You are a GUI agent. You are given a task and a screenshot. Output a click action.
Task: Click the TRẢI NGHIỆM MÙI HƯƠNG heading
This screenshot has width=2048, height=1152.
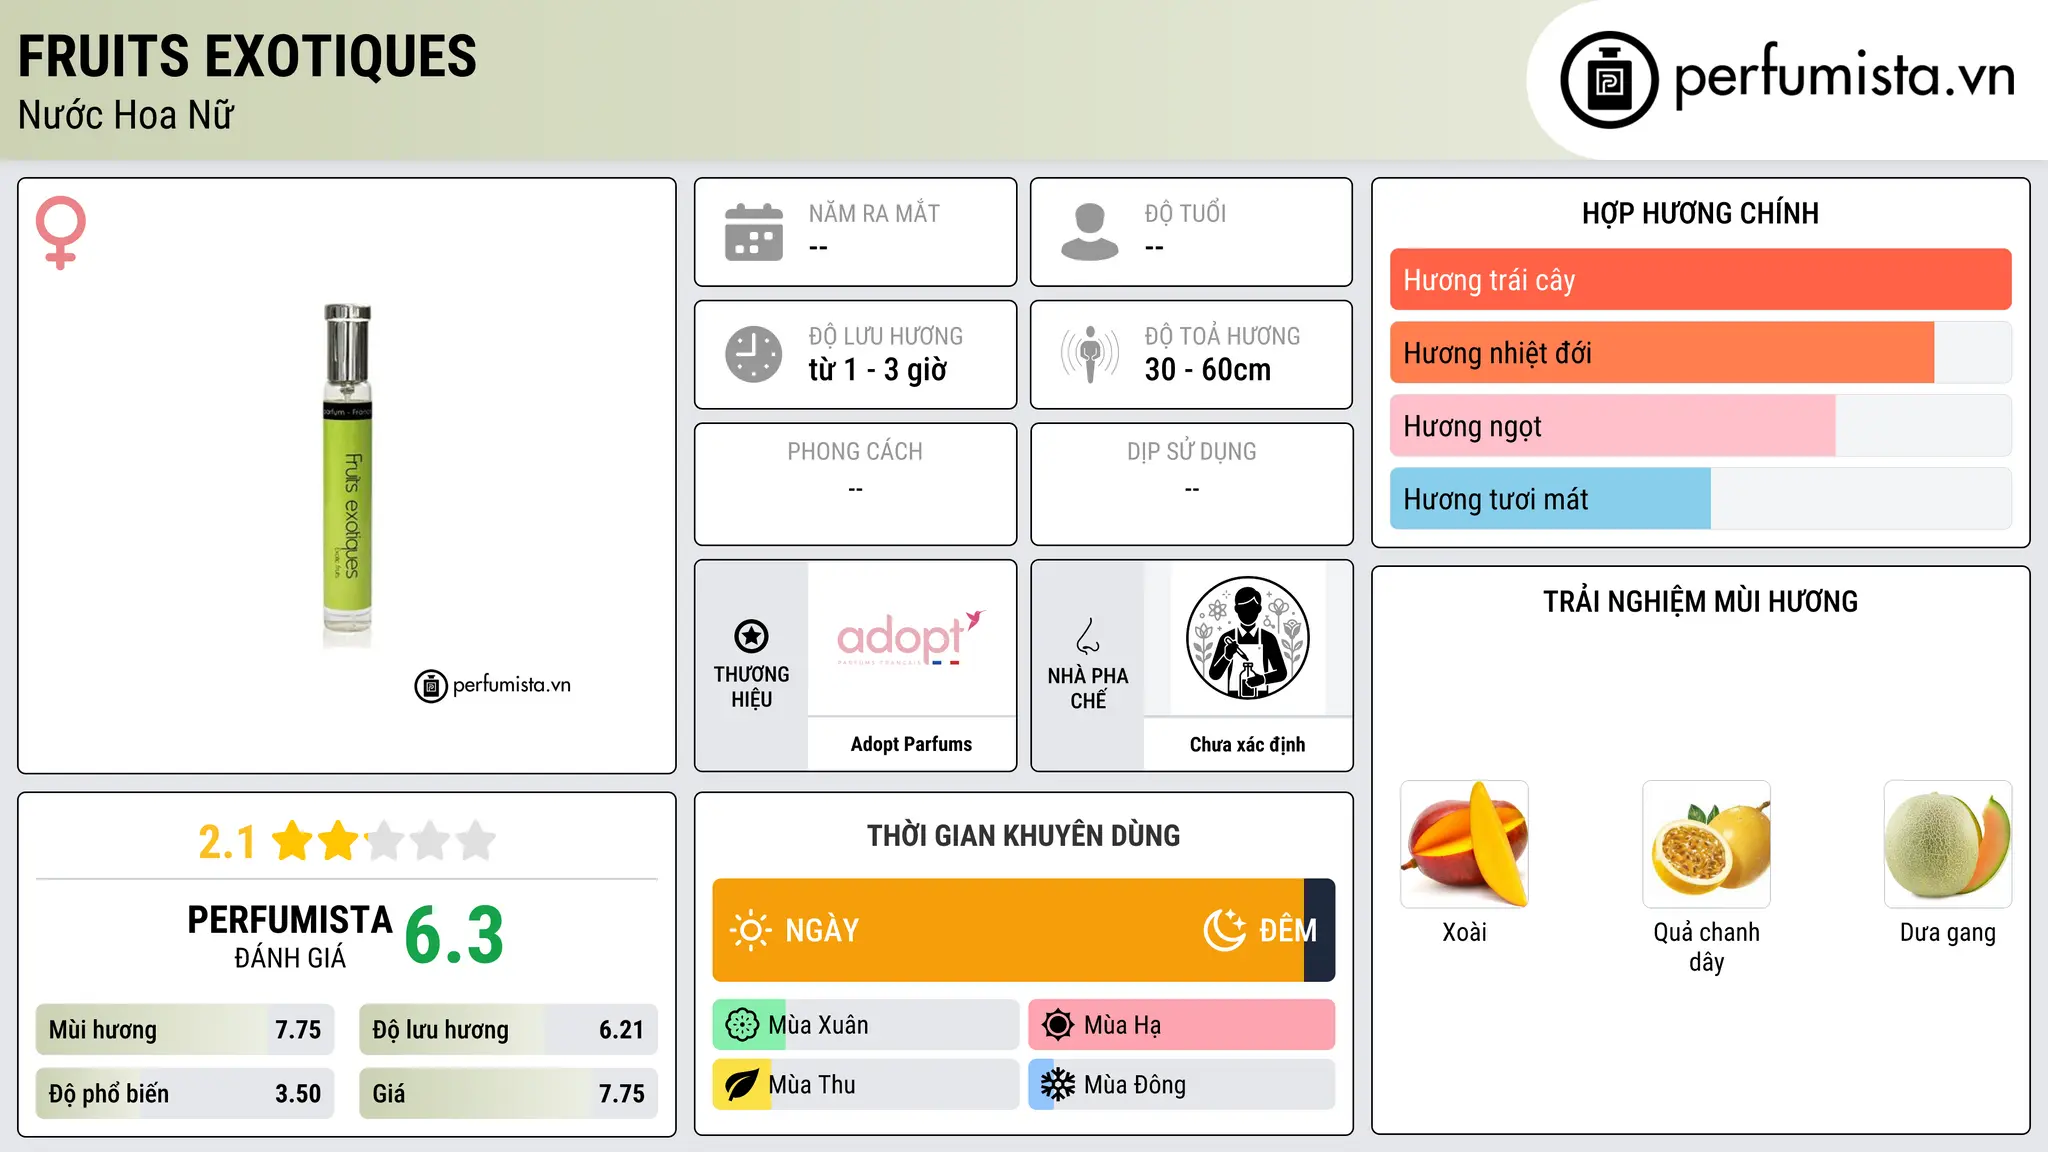[x=1700, y=602]
